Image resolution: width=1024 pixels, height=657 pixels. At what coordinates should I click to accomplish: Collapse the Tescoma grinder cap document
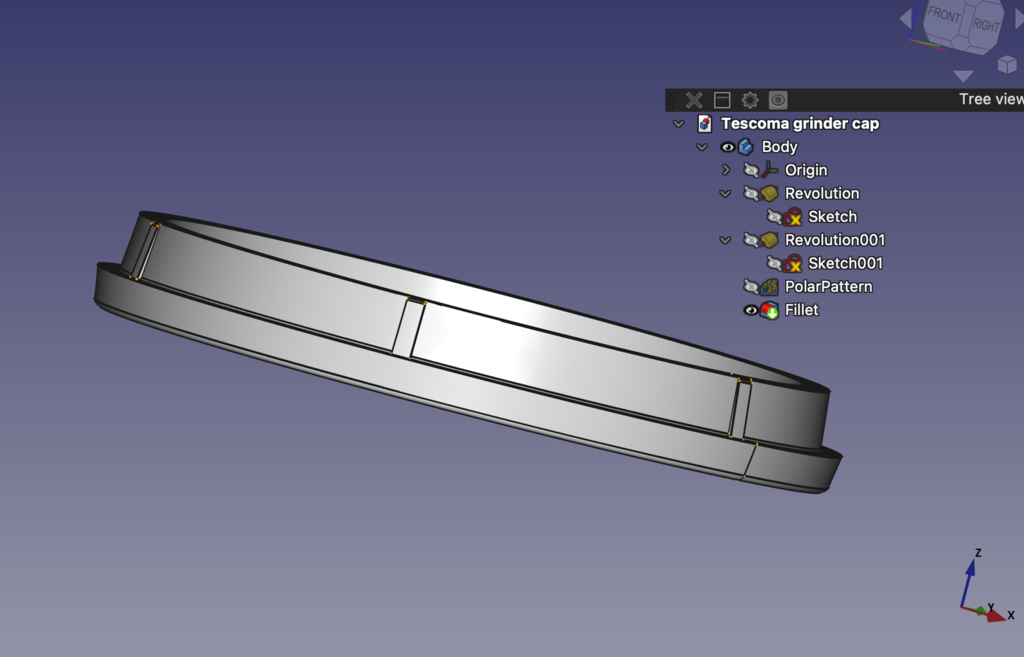coord(679,123)
